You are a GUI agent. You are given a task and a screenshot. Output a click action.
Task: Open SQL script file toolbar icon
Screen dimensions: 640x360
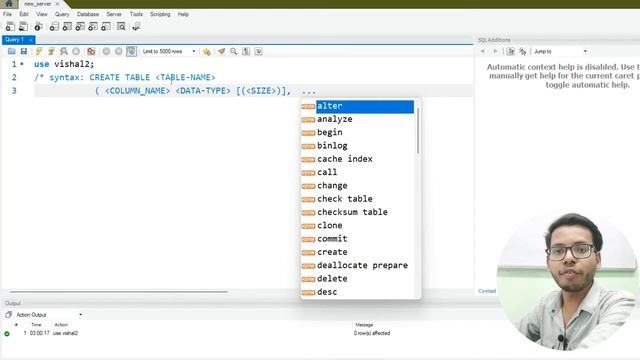click(24, 27)
